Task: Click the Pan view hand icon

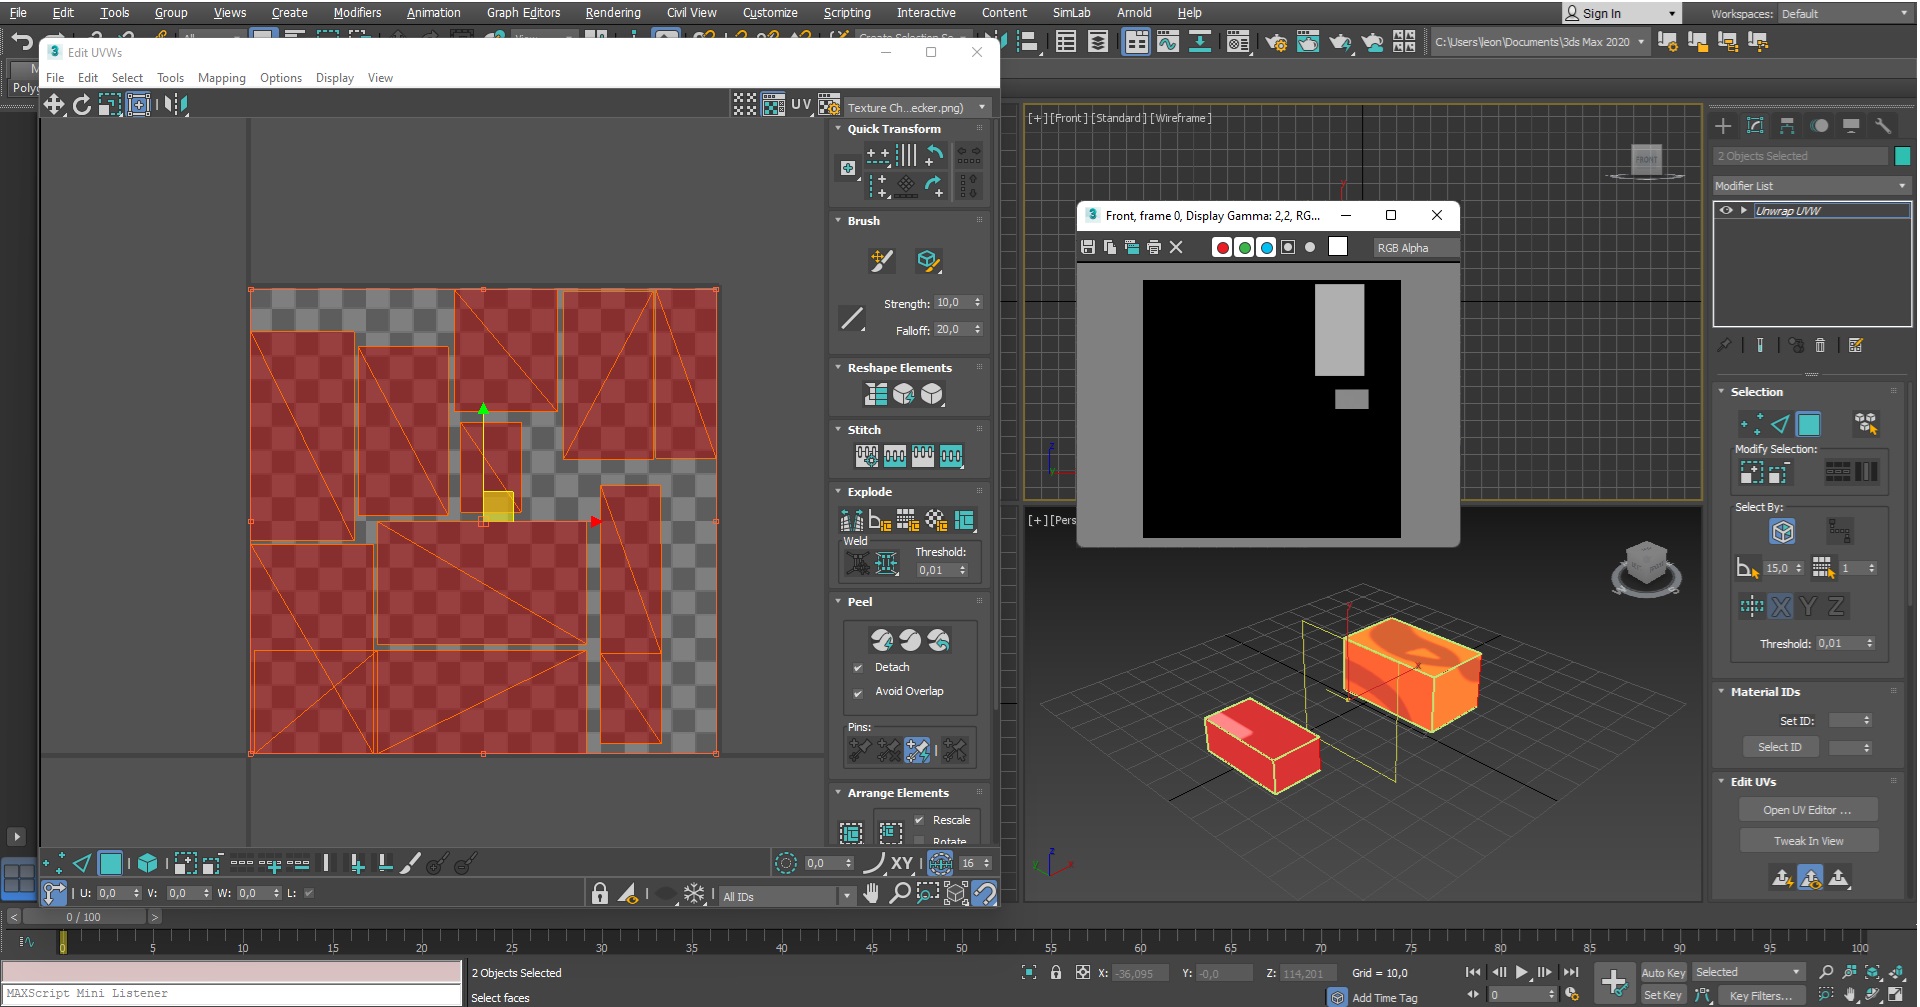Action: [872, 893]
